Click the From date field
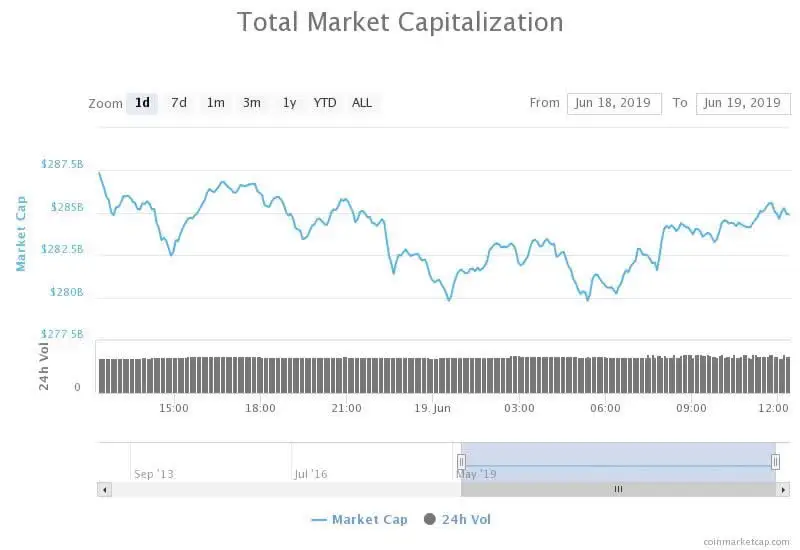 click(614, 103)
